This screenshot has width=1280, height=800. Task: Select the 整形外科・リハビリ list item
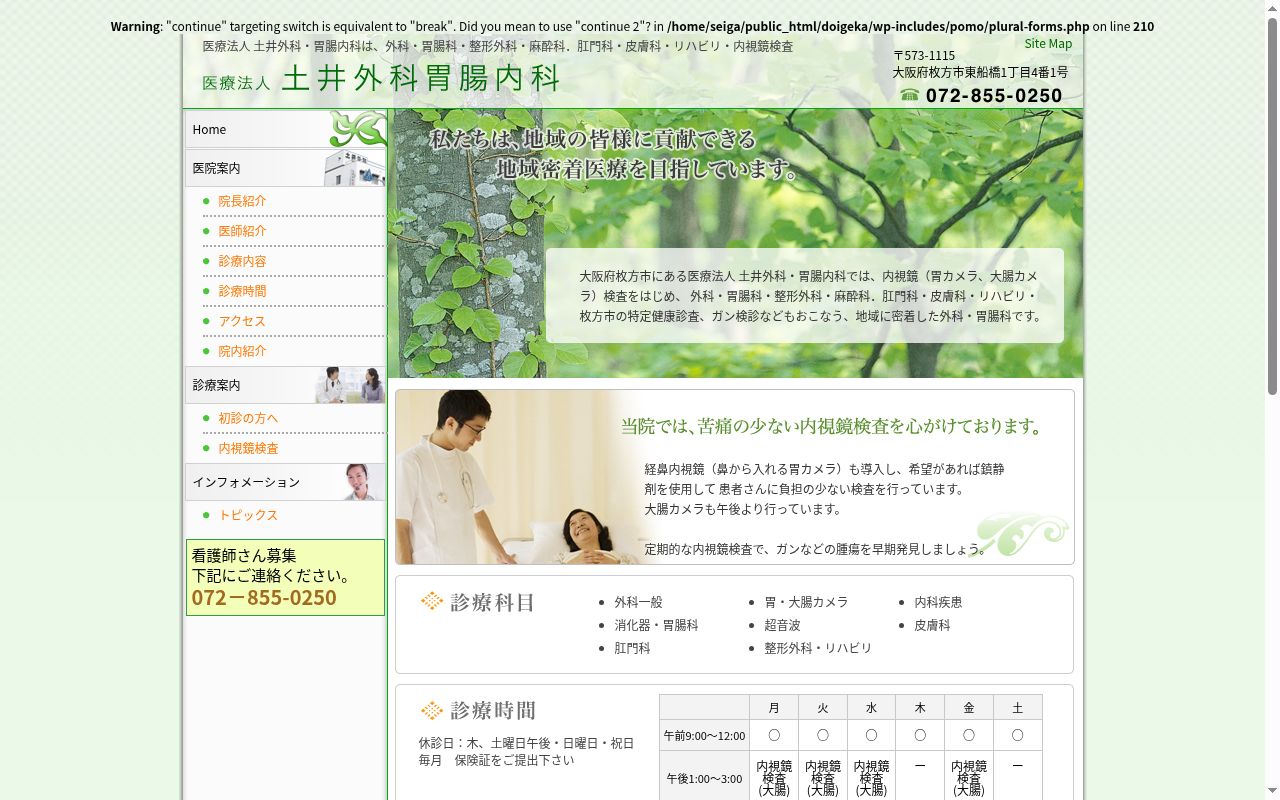[x=818, y=648]
